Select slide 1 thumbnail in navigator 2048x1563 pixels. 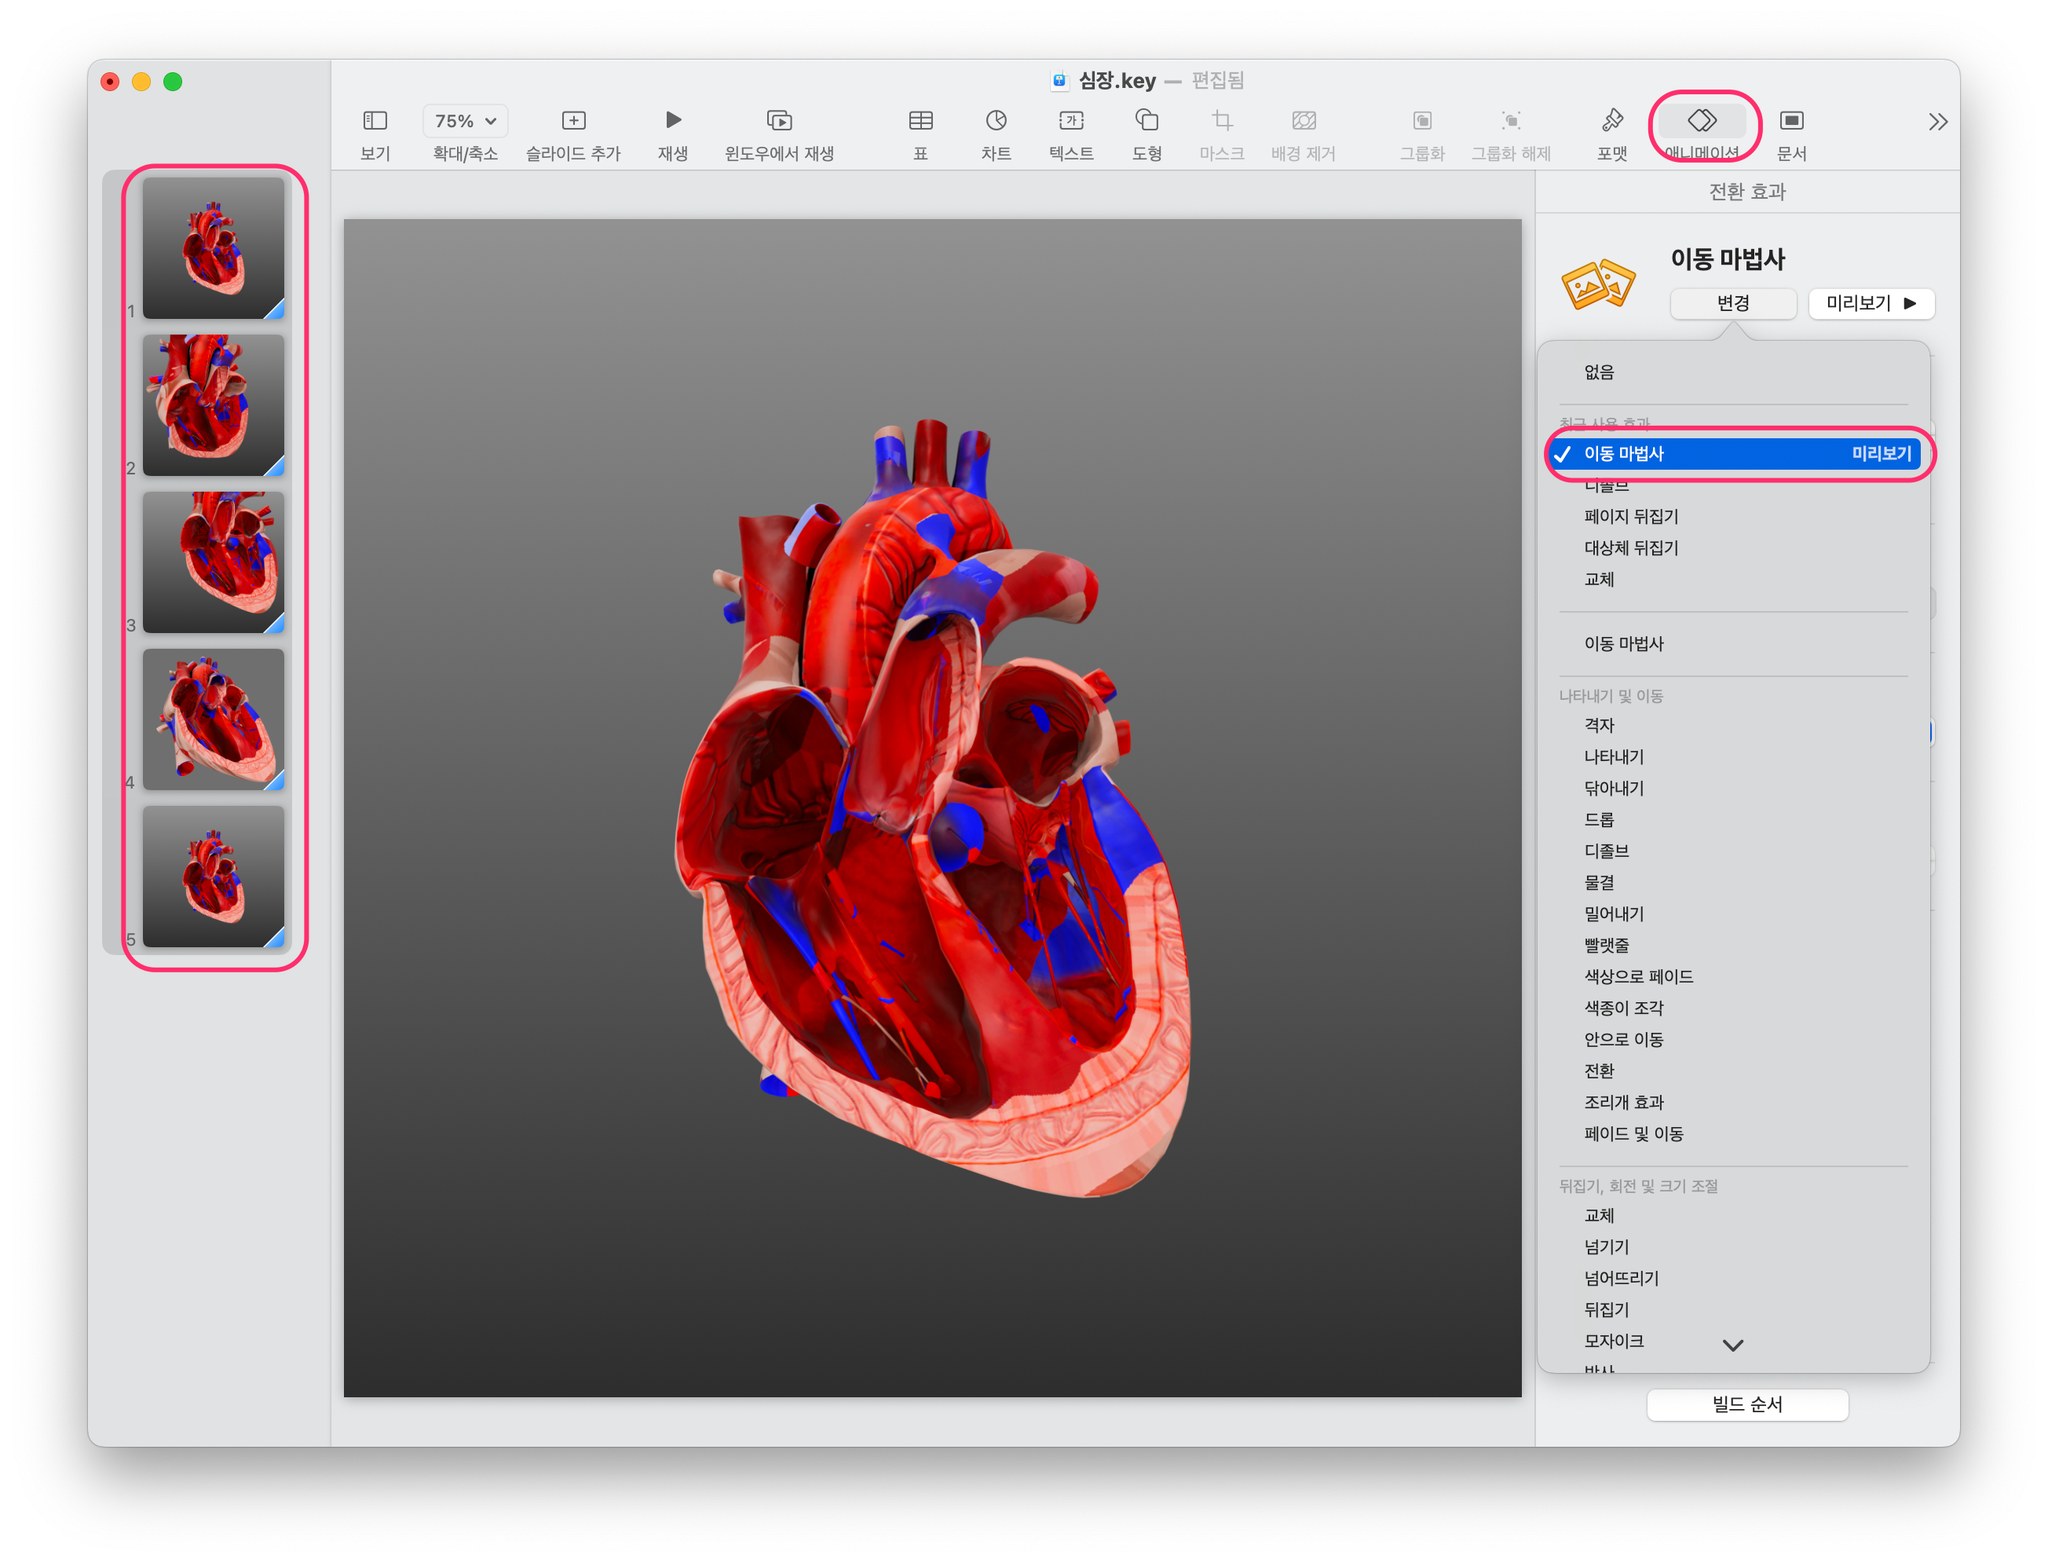click(214, 248)
